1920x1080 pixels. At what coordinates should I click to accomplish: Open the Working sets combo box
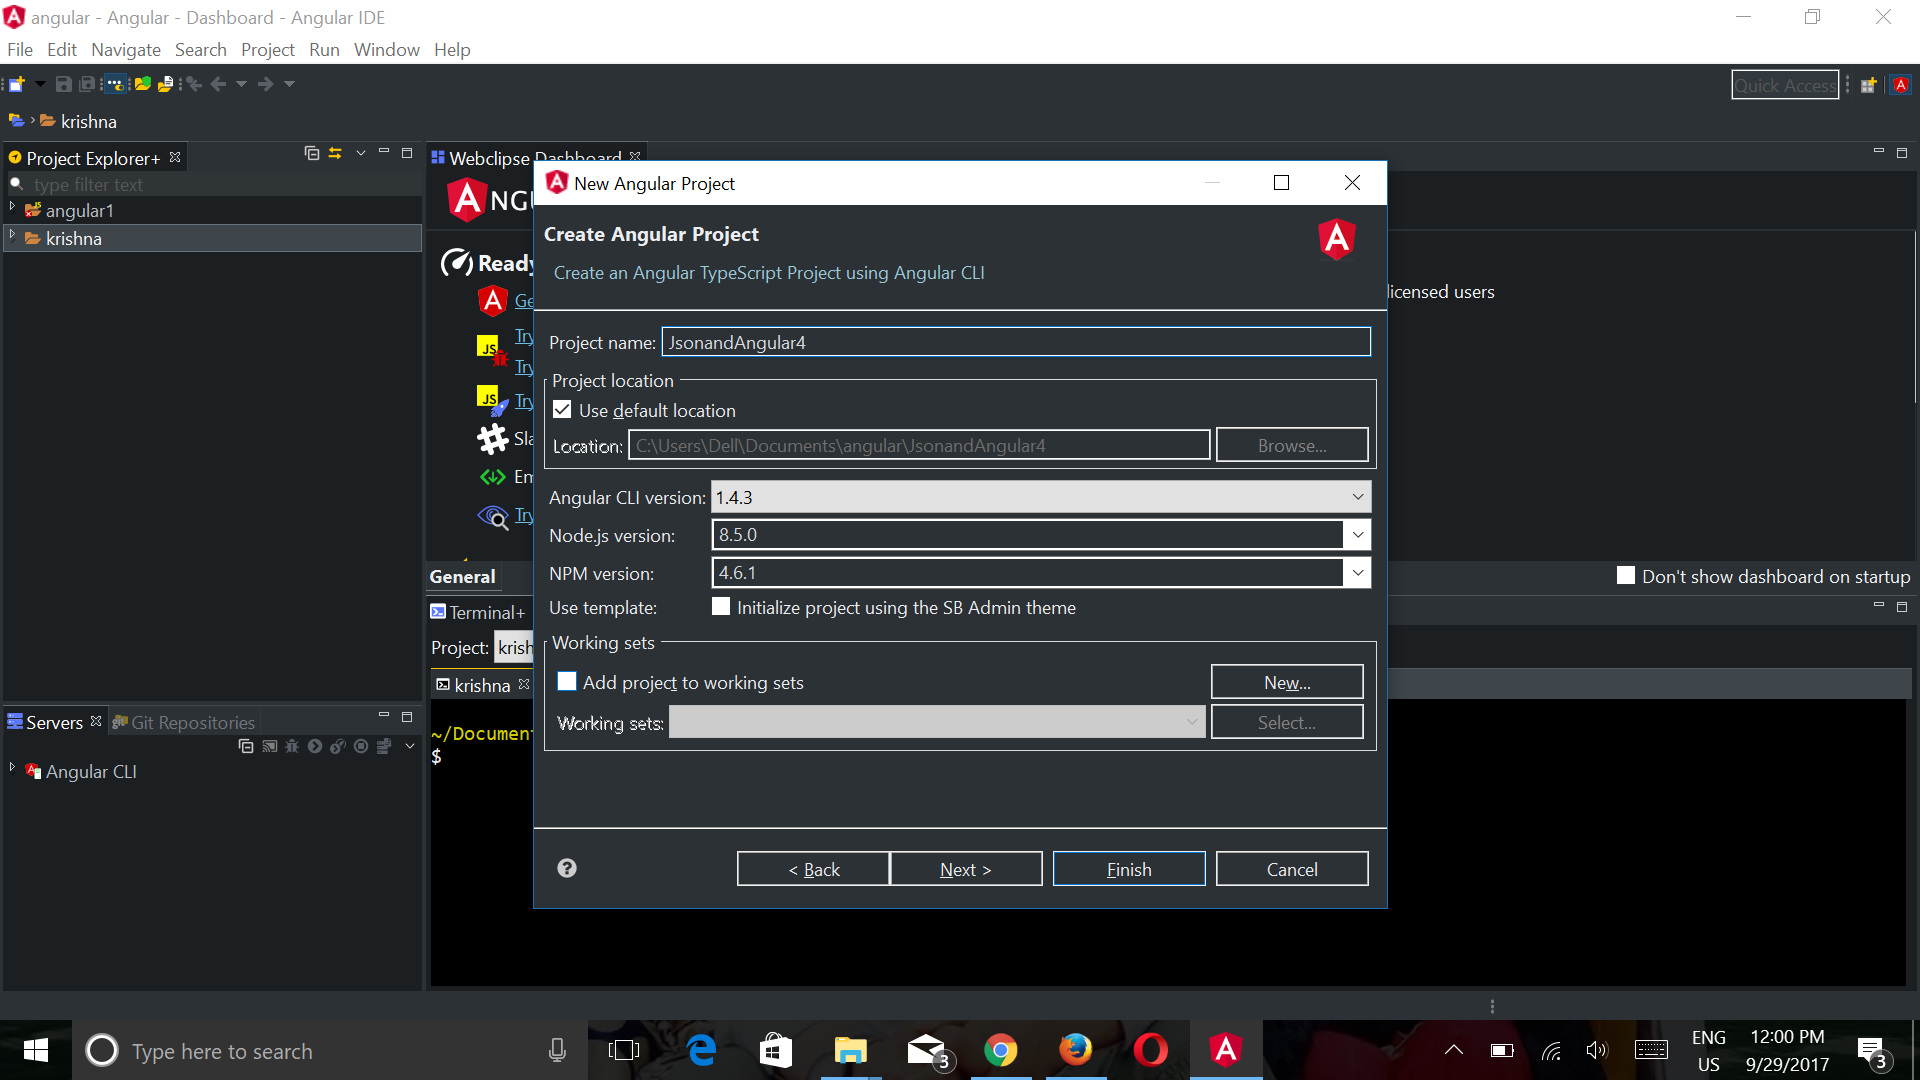point(936,722)
